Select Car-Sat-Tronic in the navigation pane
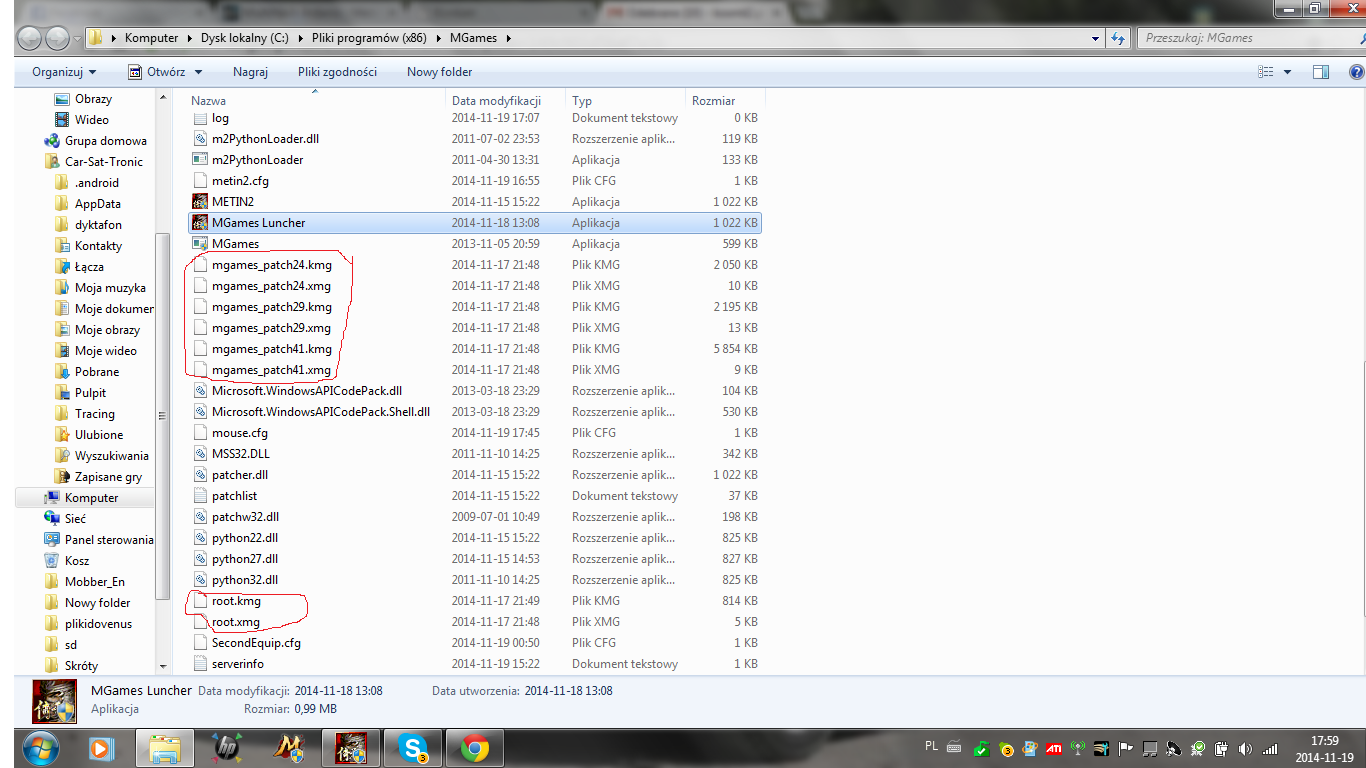1366x768 pixels. click(x=104, y=162)
